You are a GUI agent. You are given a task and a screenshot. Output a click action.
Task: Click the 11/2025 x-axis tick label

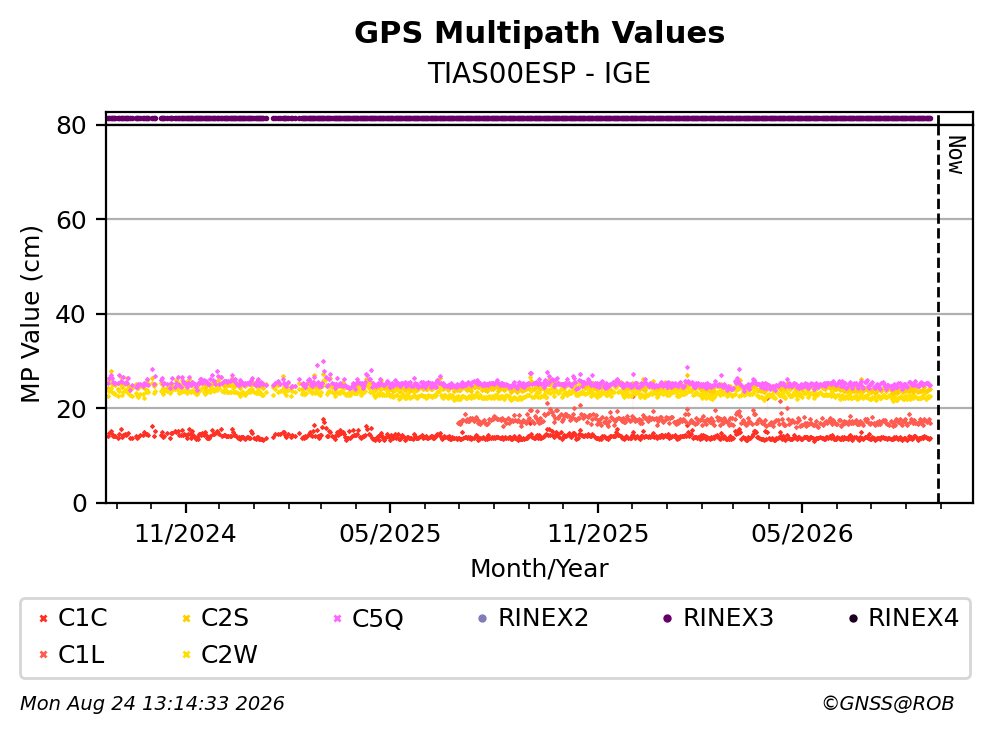click(x=598, y=534)
